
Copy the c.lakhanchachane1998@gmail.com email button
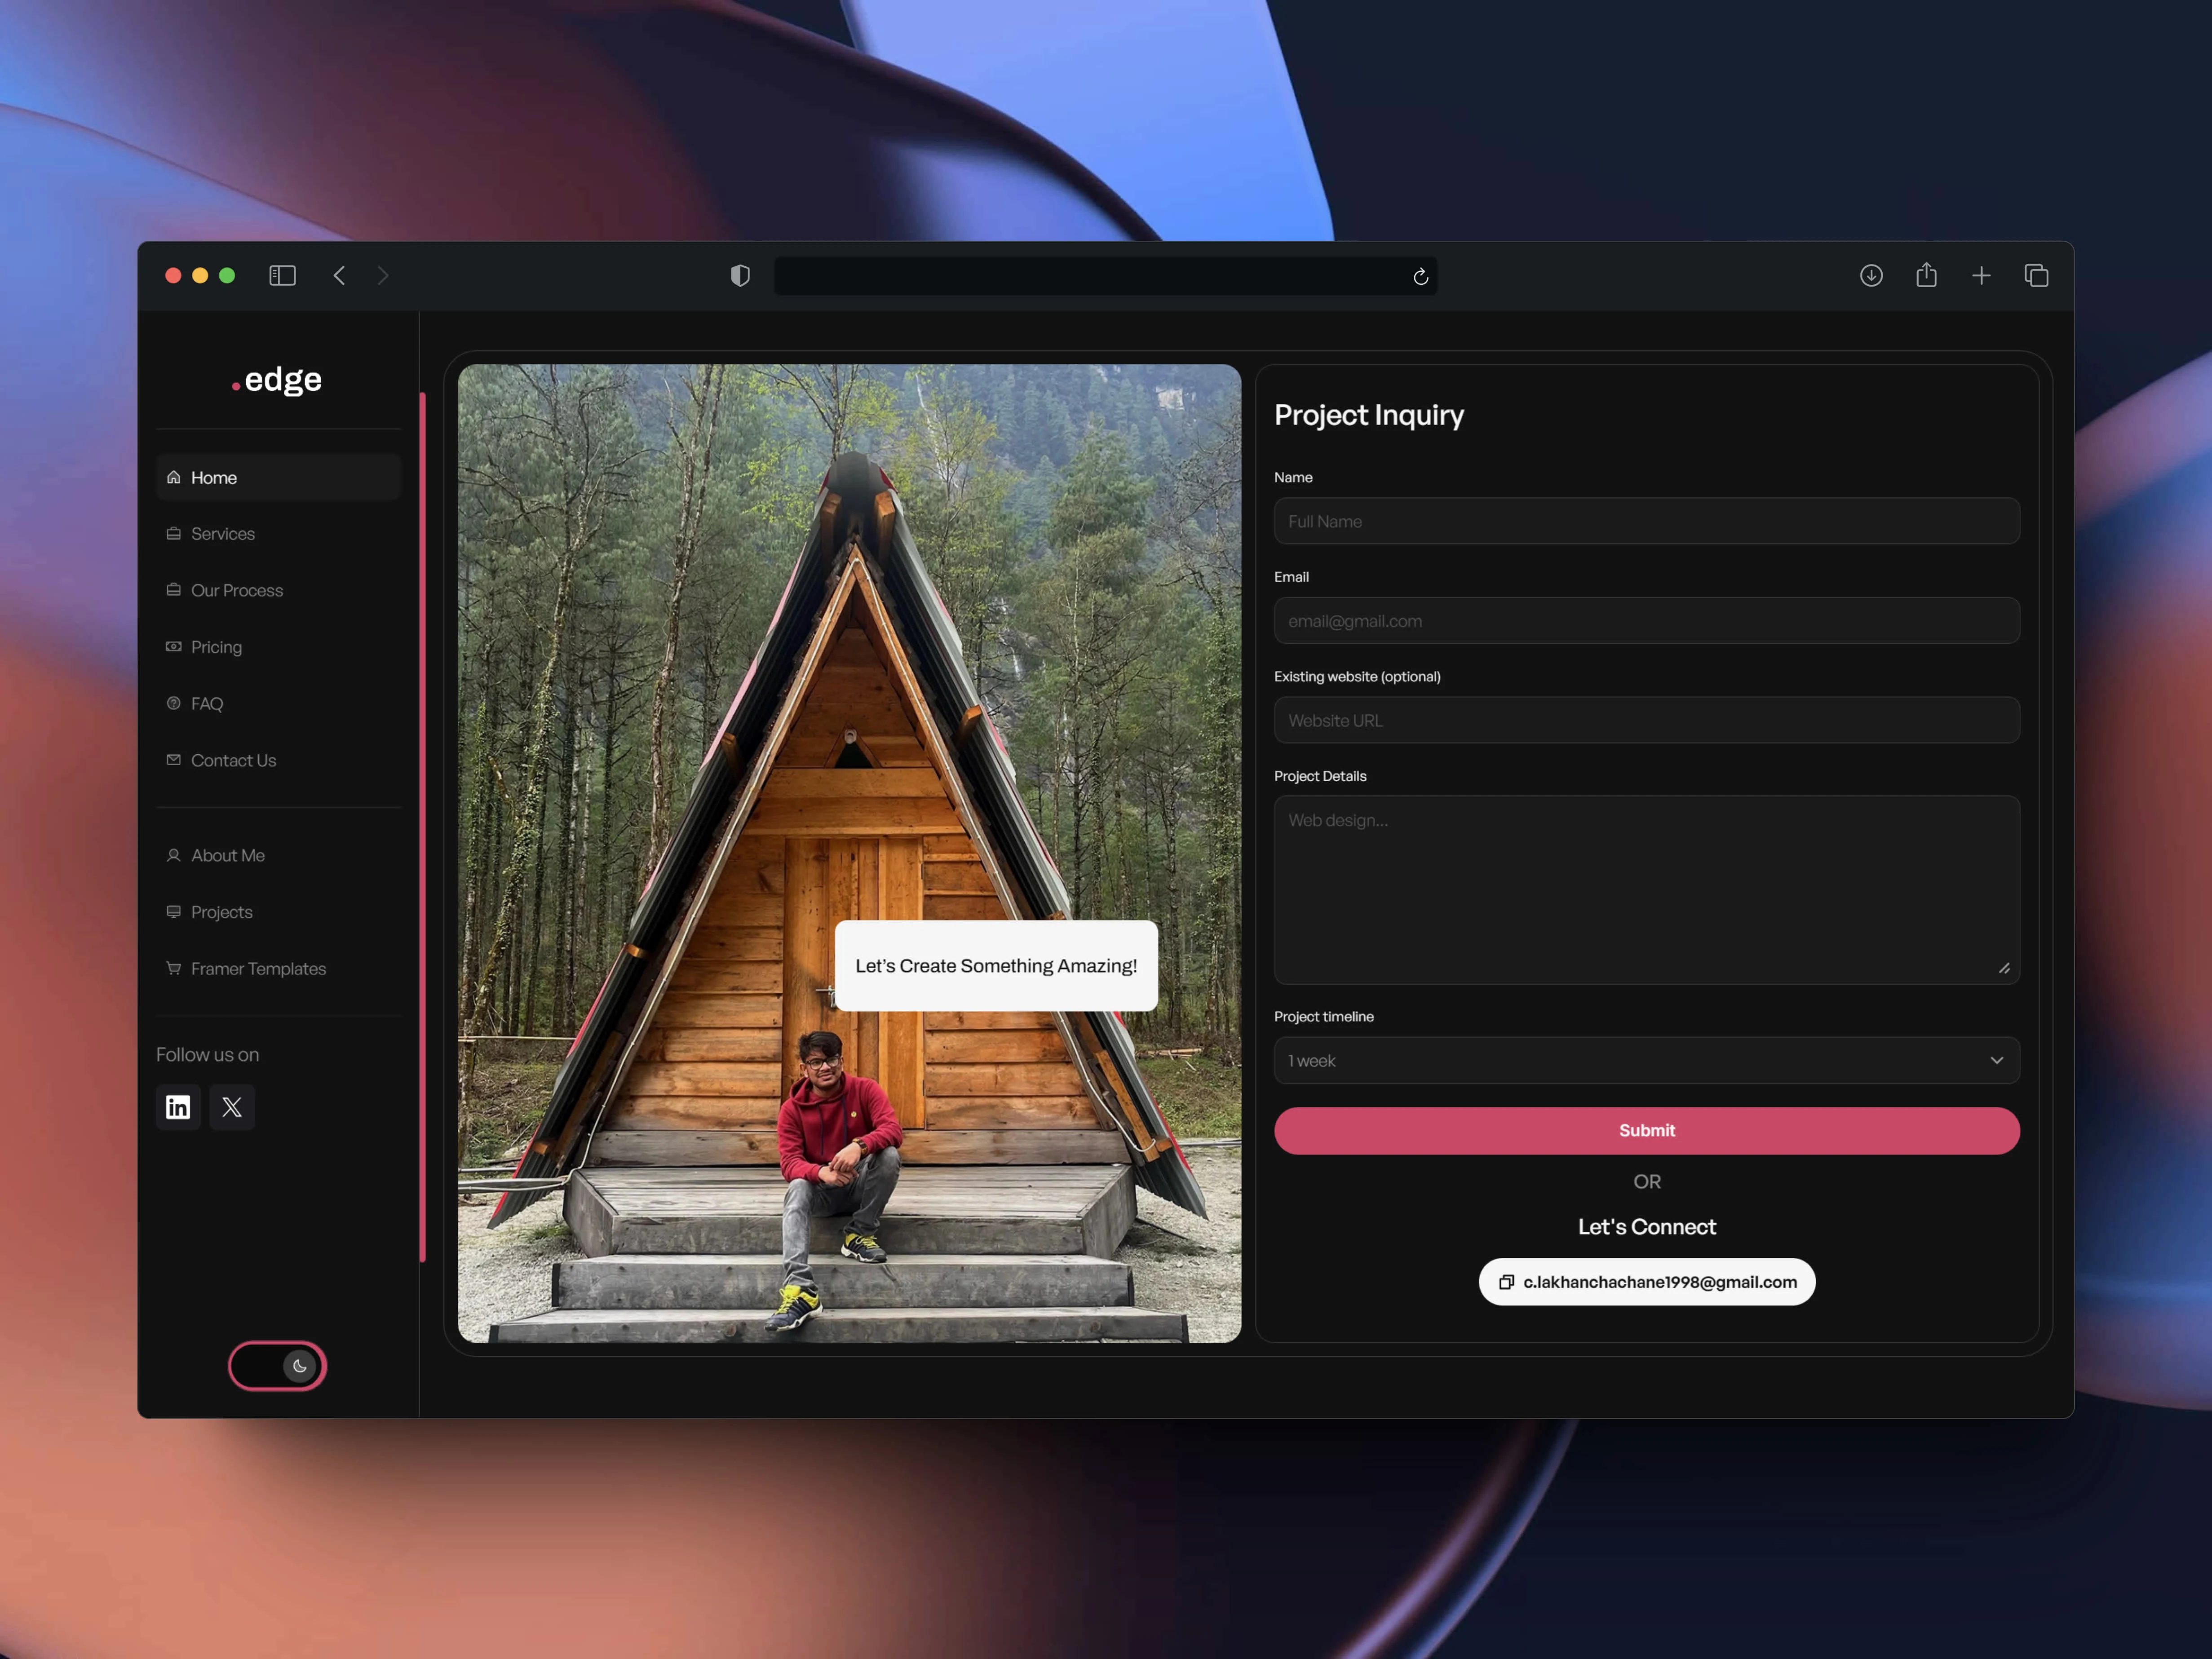[1646, 1282]
